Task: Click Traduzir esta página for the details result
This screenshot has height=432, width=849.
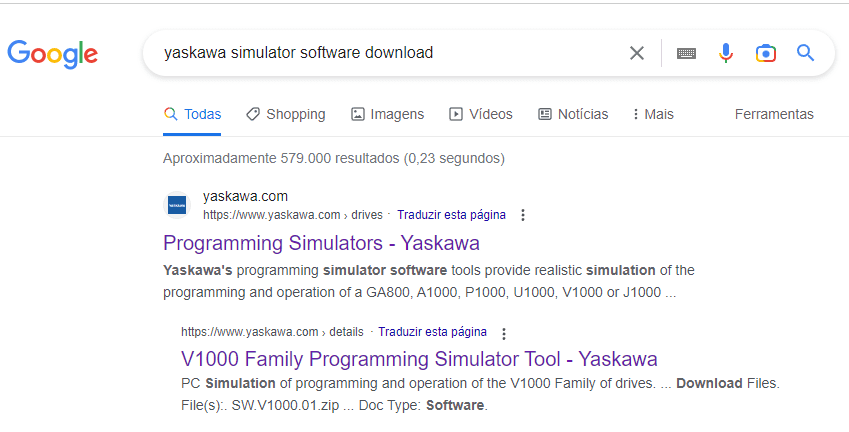Action: point(432,332)
